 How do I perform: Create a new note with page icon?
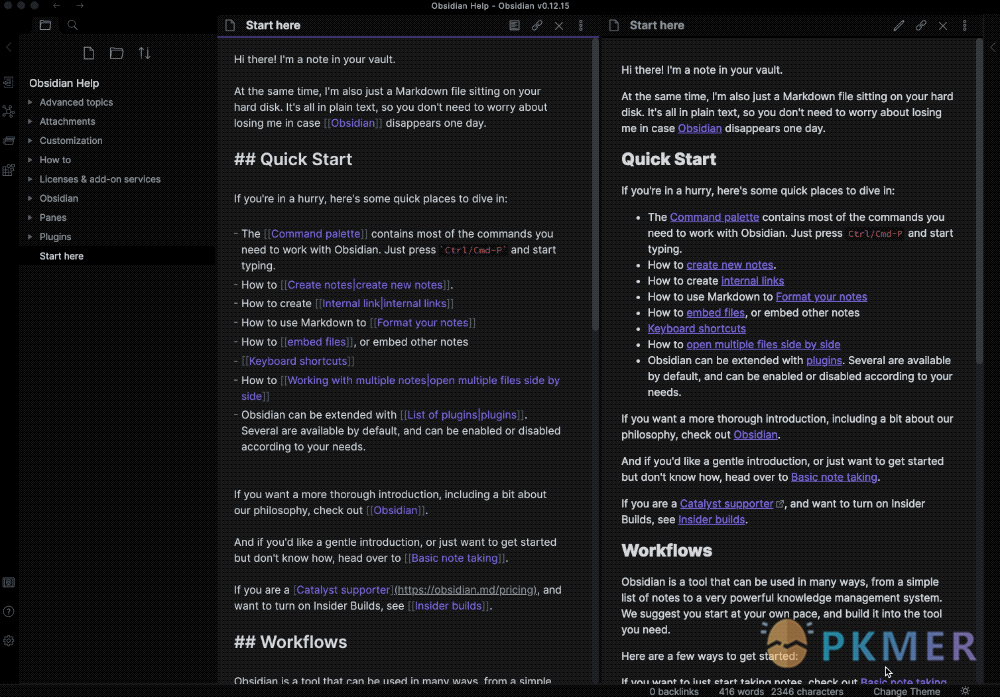click(x=89, y=53)
